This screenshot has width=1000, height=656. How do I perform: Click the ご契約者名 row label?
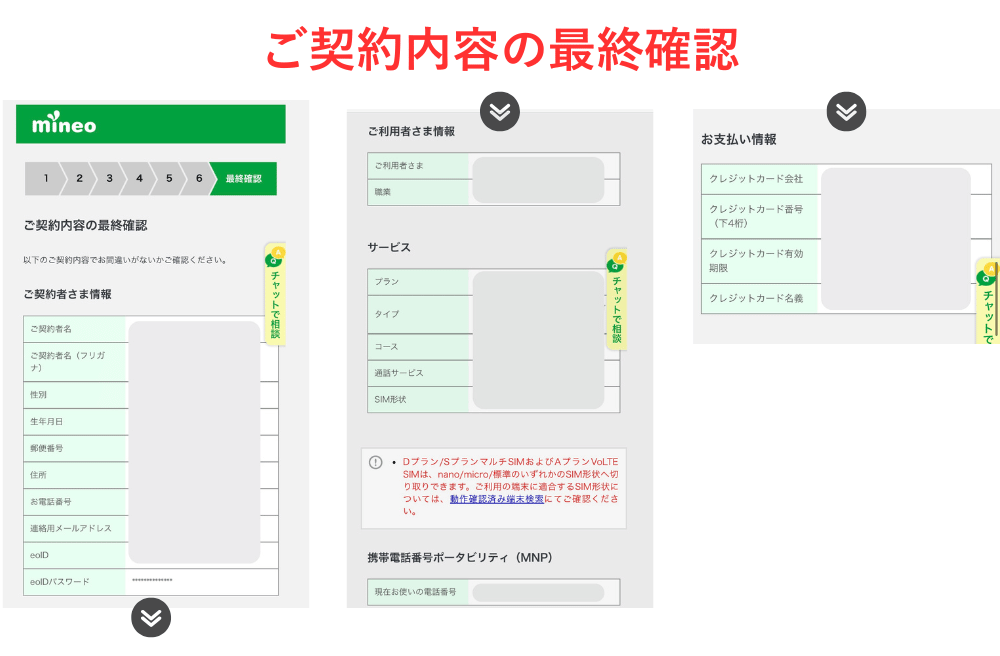click(x=51, y=329)
